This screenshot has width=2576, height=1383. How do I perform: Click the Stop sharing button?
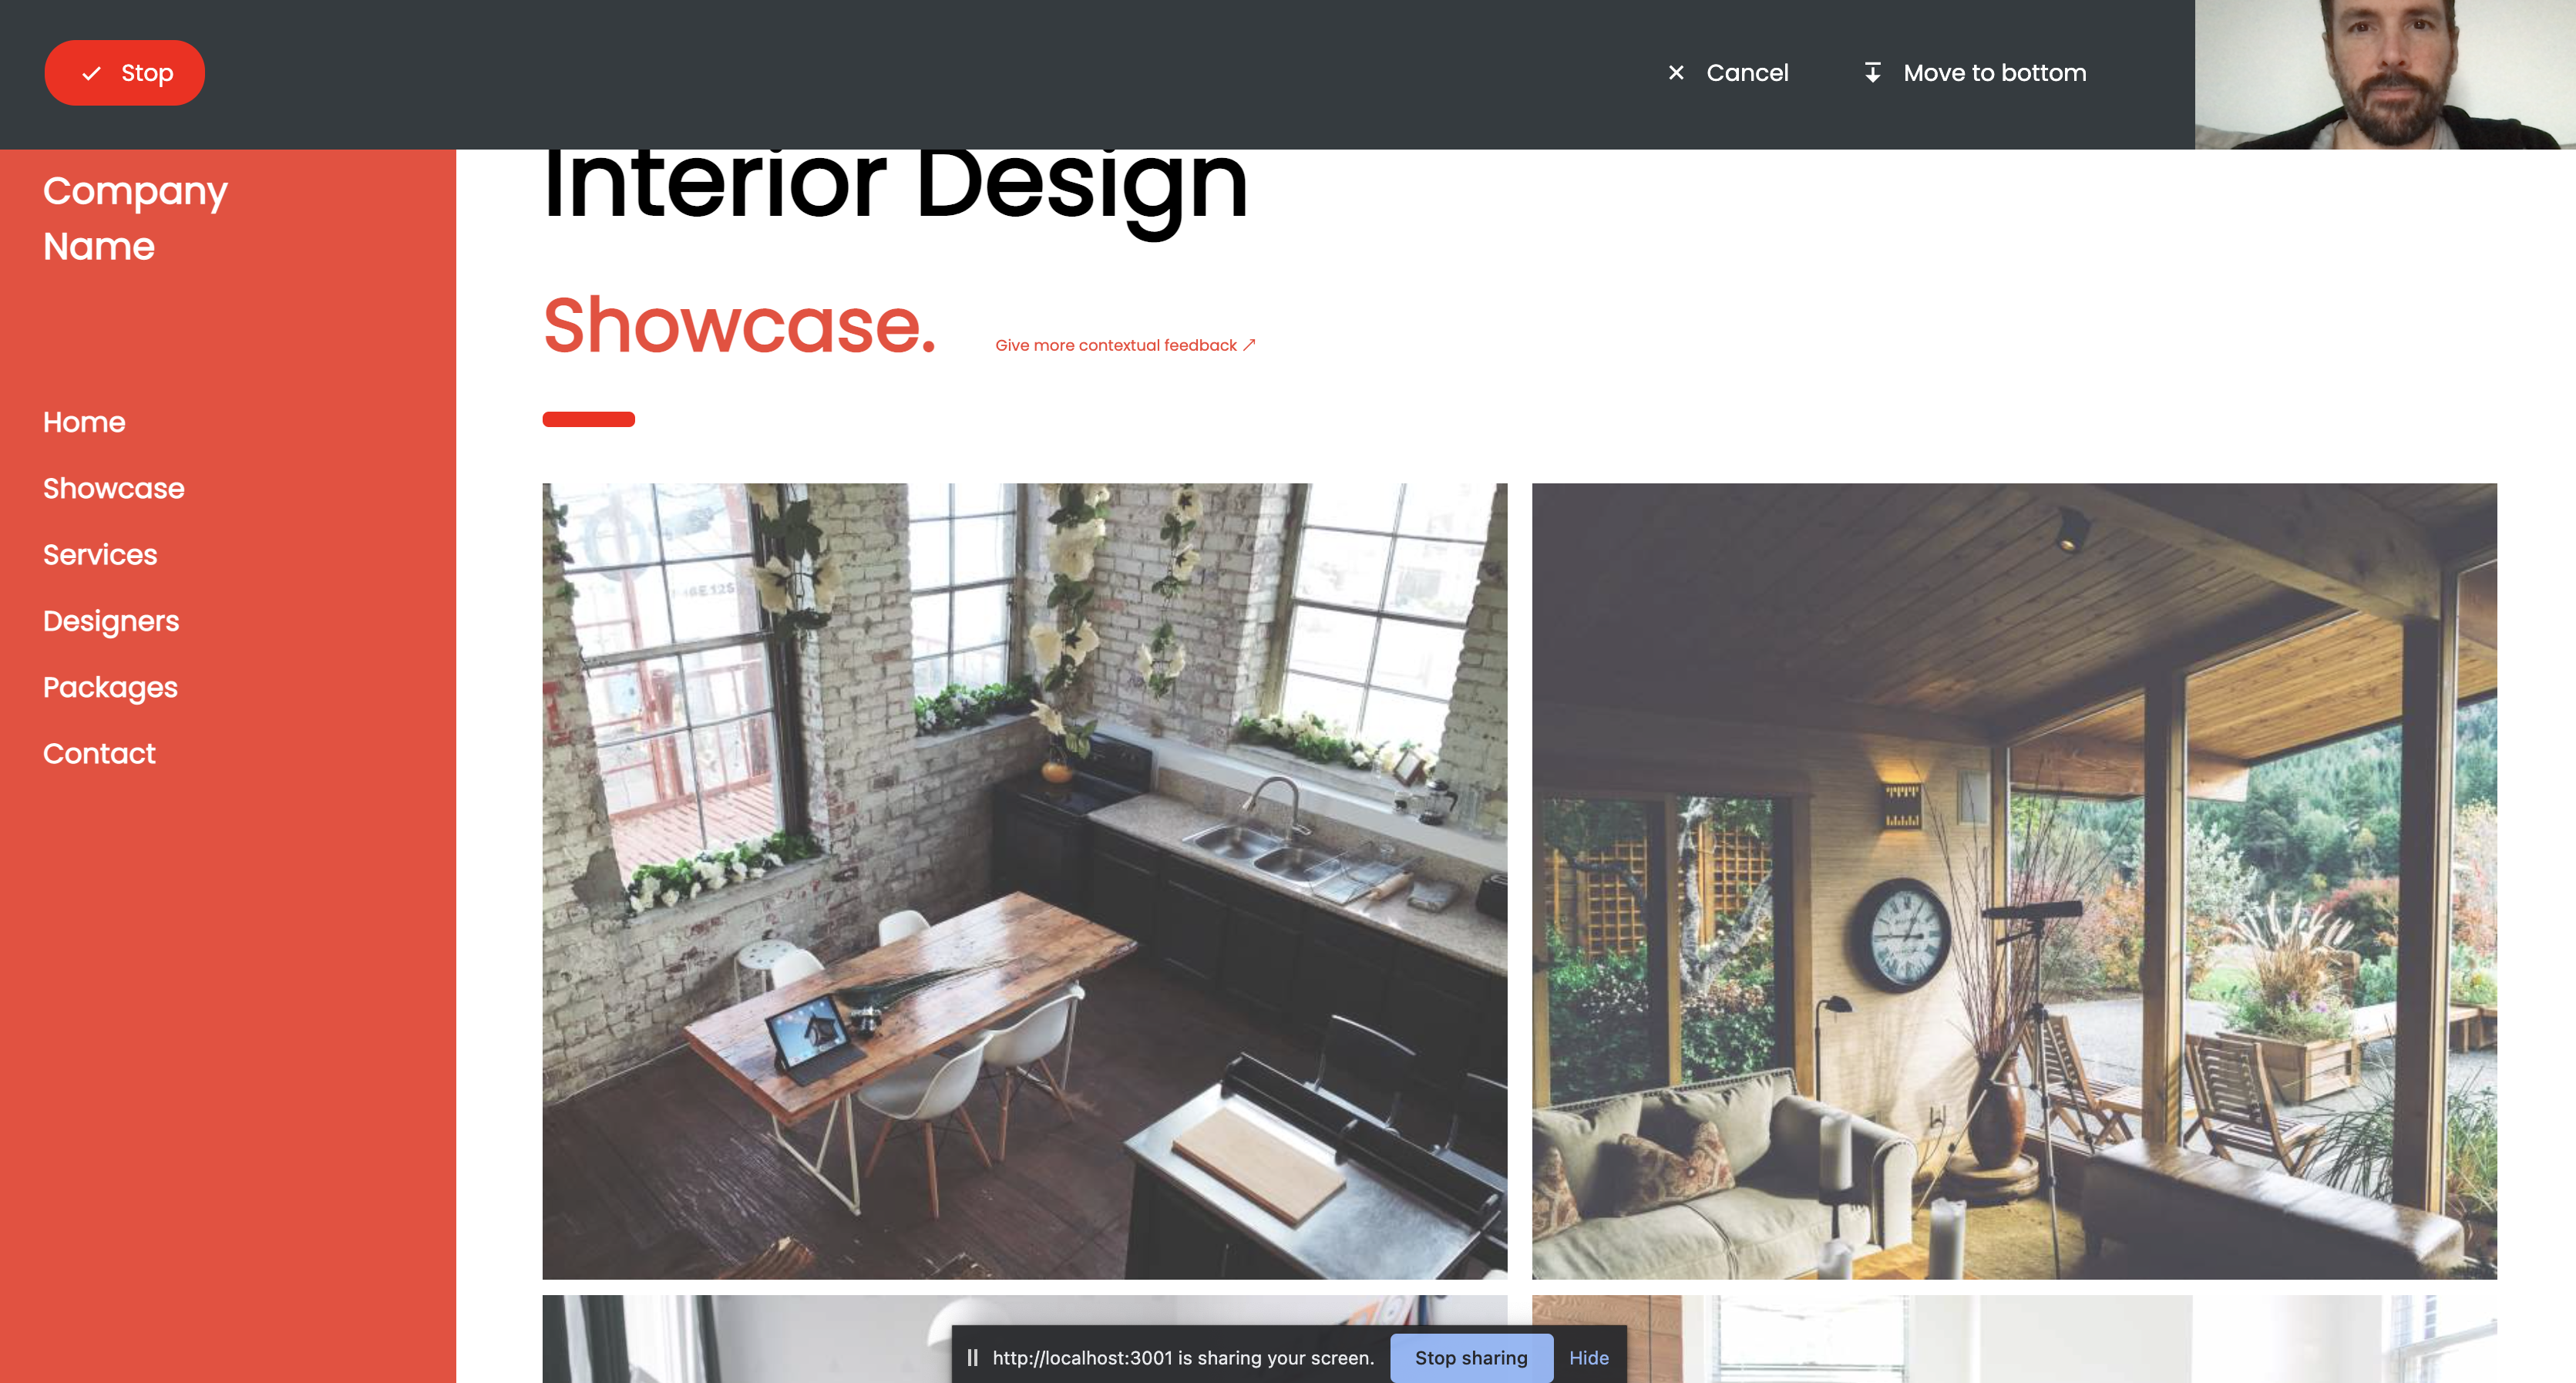1471,1357
